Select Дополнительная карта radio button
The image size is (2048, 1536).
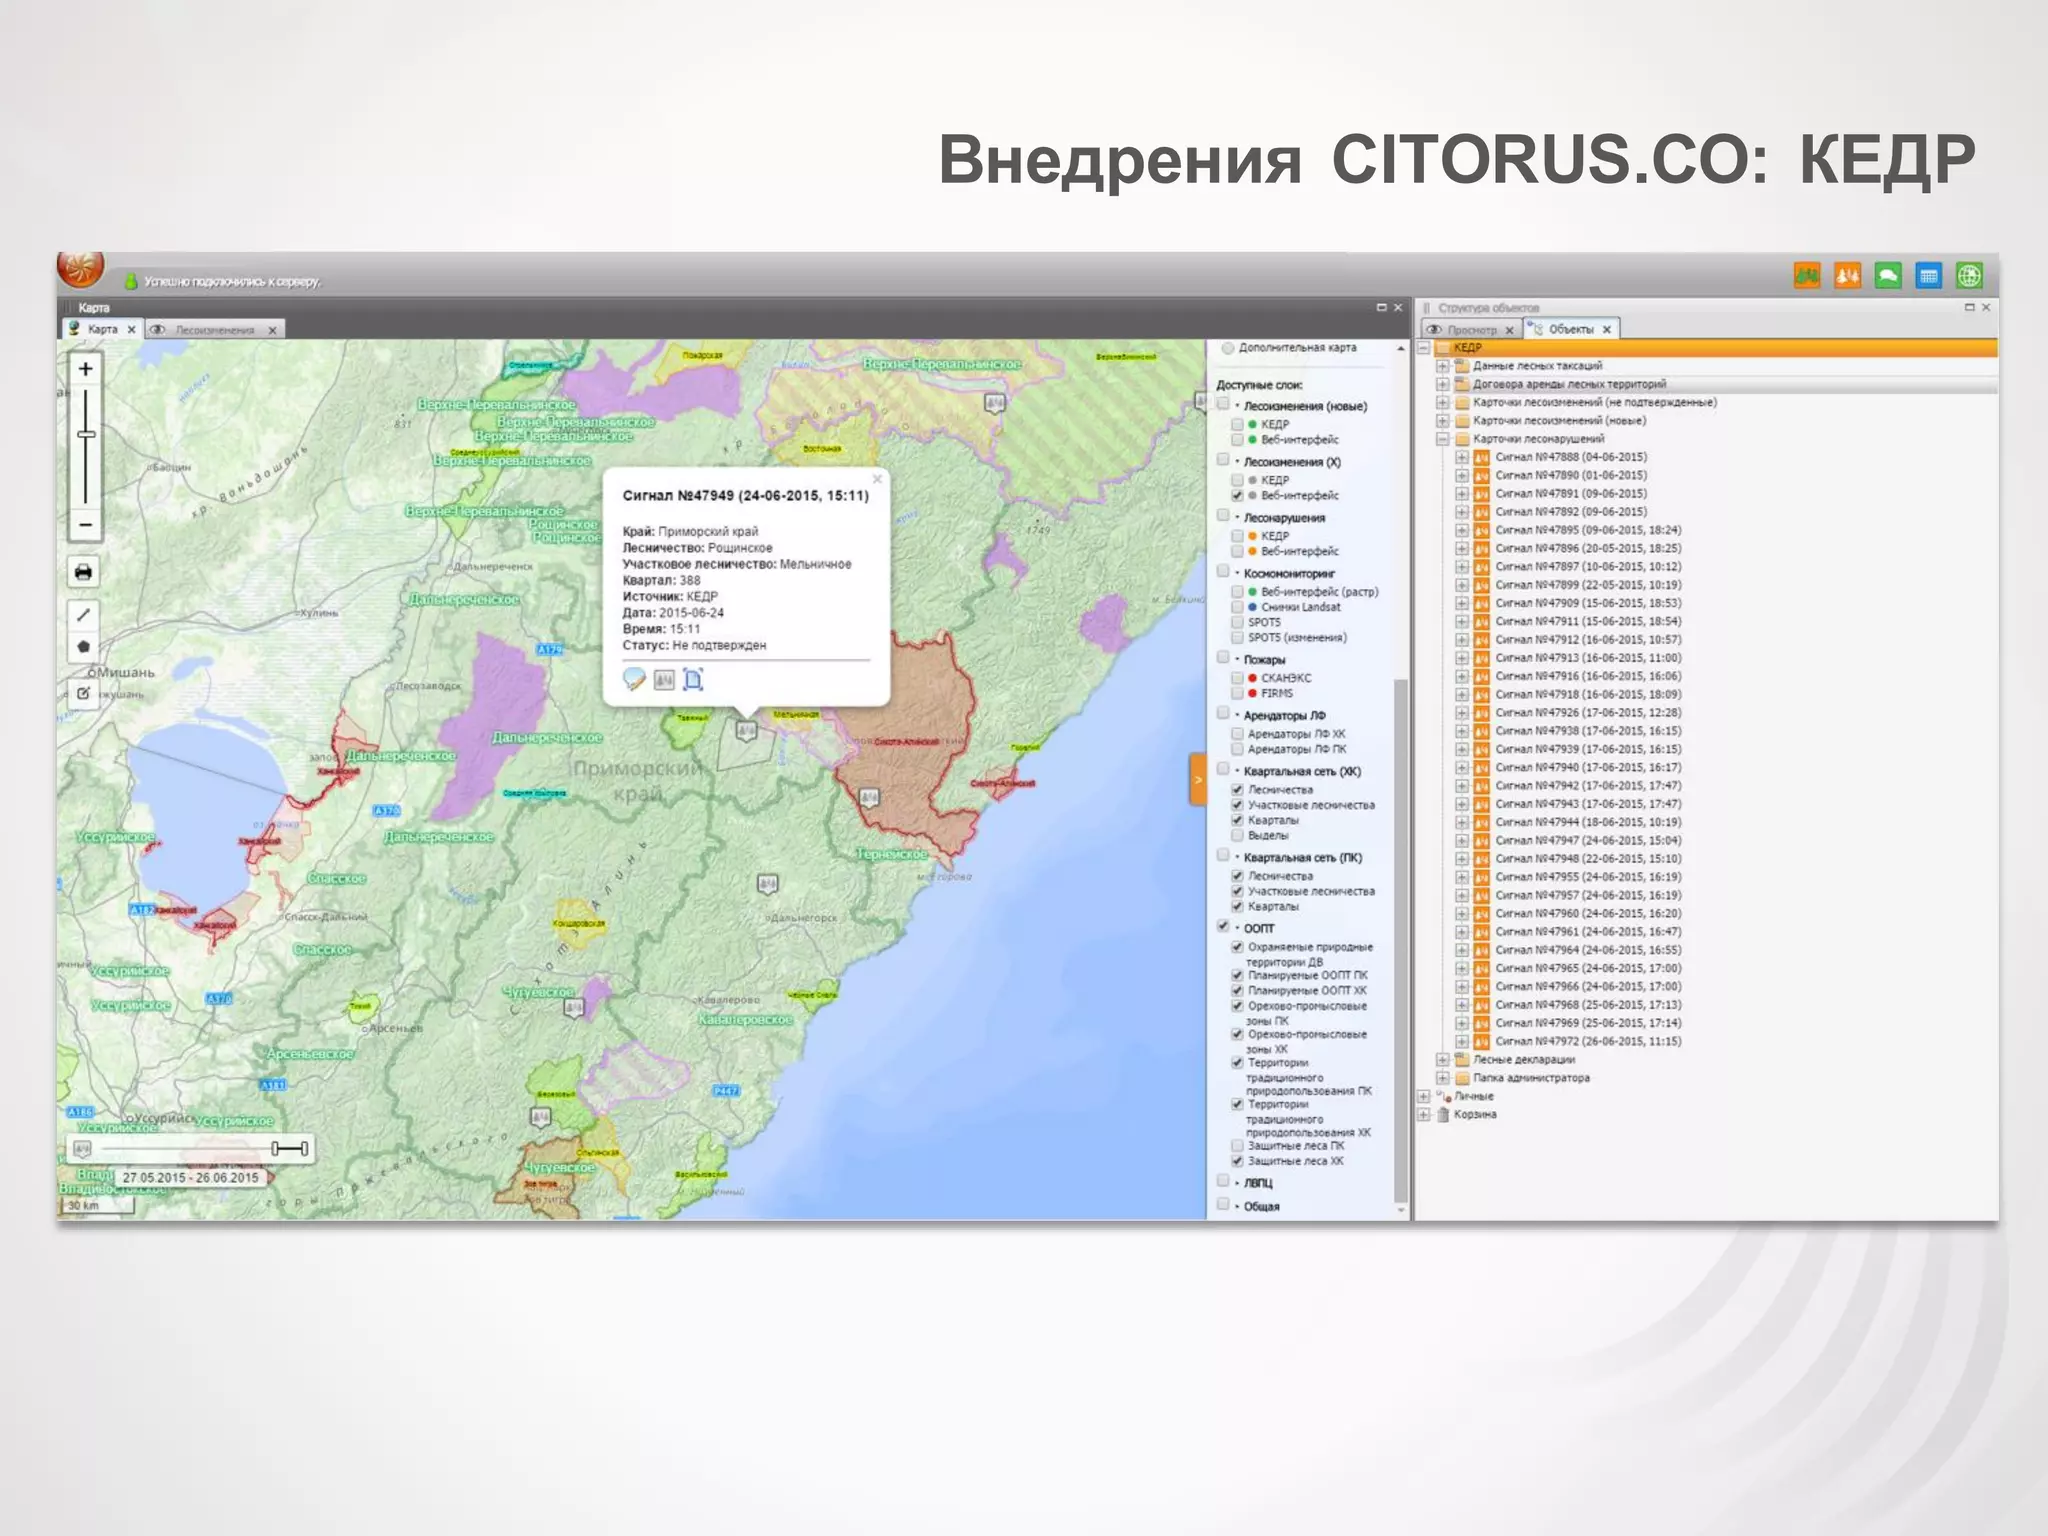pos(1228,348)
